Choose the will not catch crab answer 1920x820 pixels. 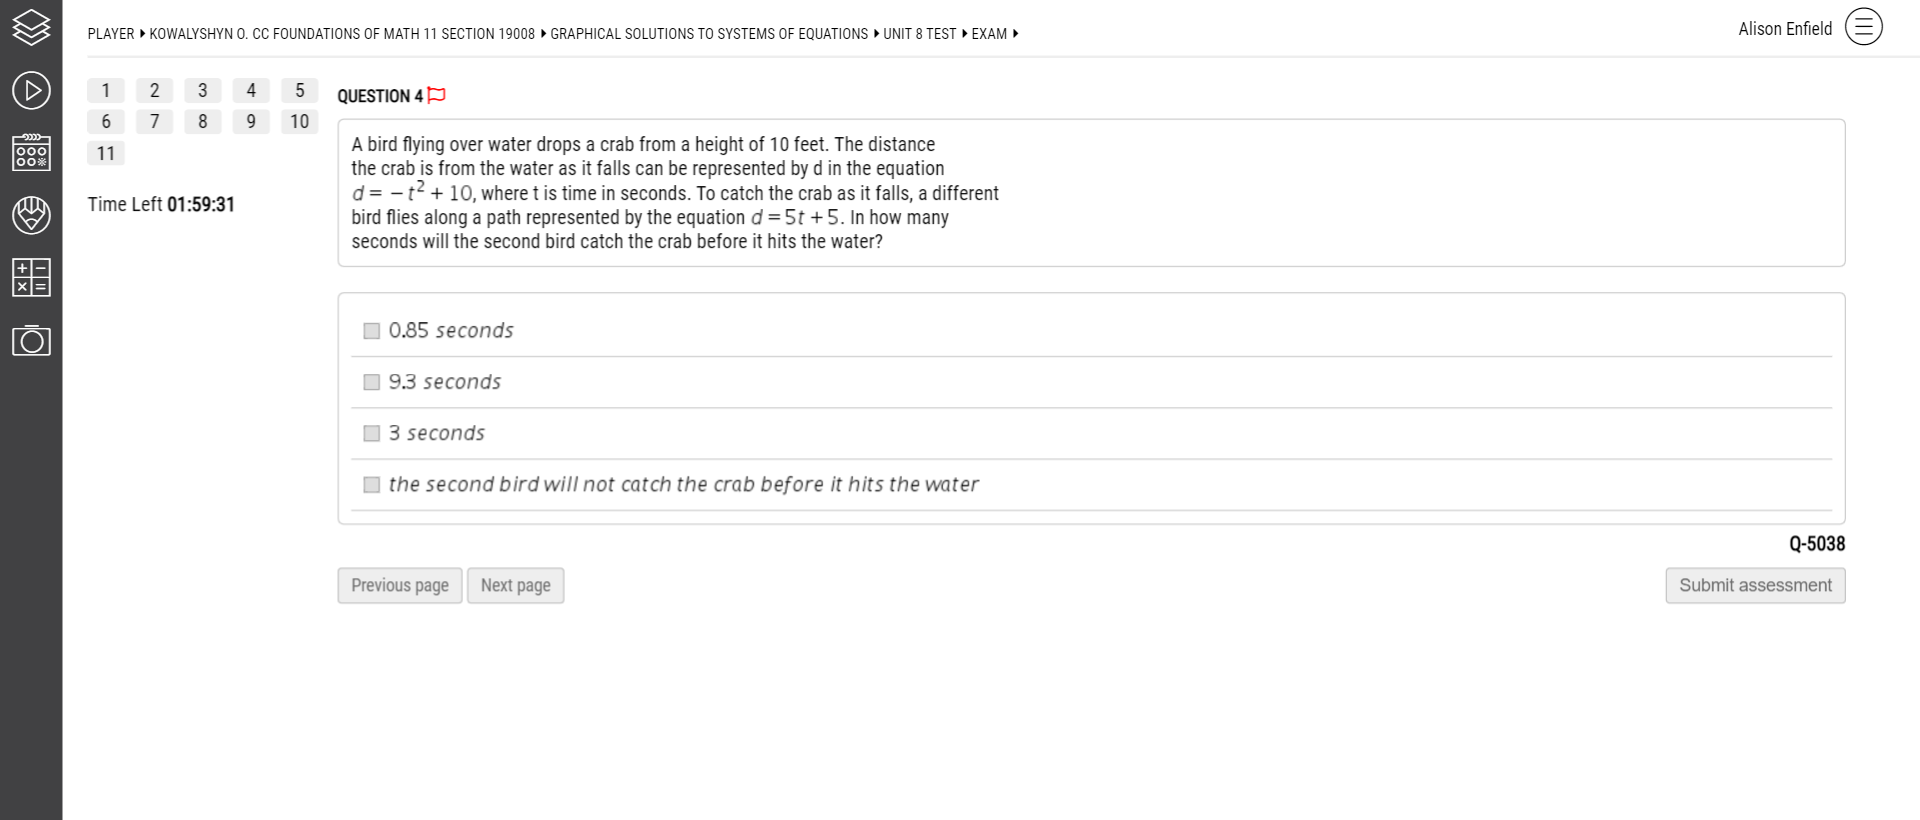[372, 484]
